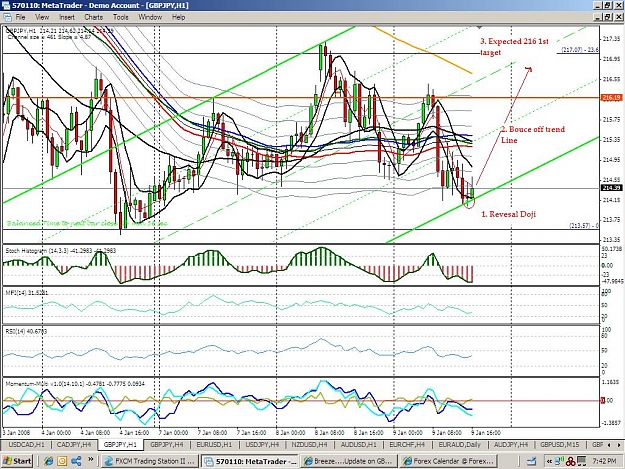625x469 pixels.
Task: Click the black 214.39 current price label
Action: point(611,188)
